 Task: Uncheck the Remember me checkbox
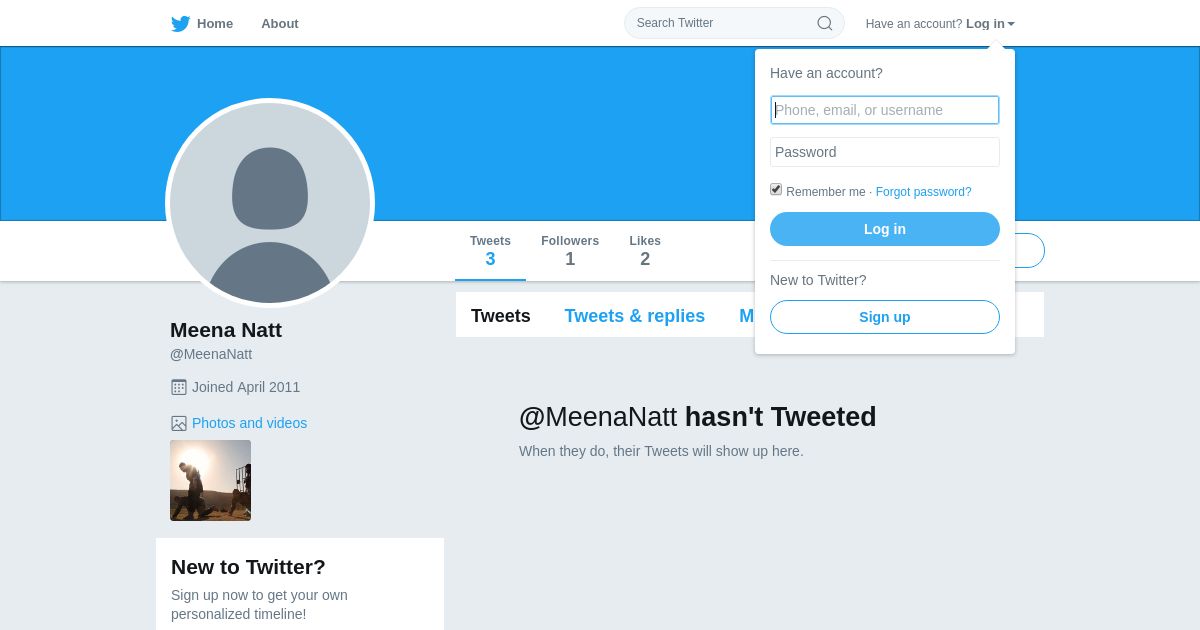(776, 189)
